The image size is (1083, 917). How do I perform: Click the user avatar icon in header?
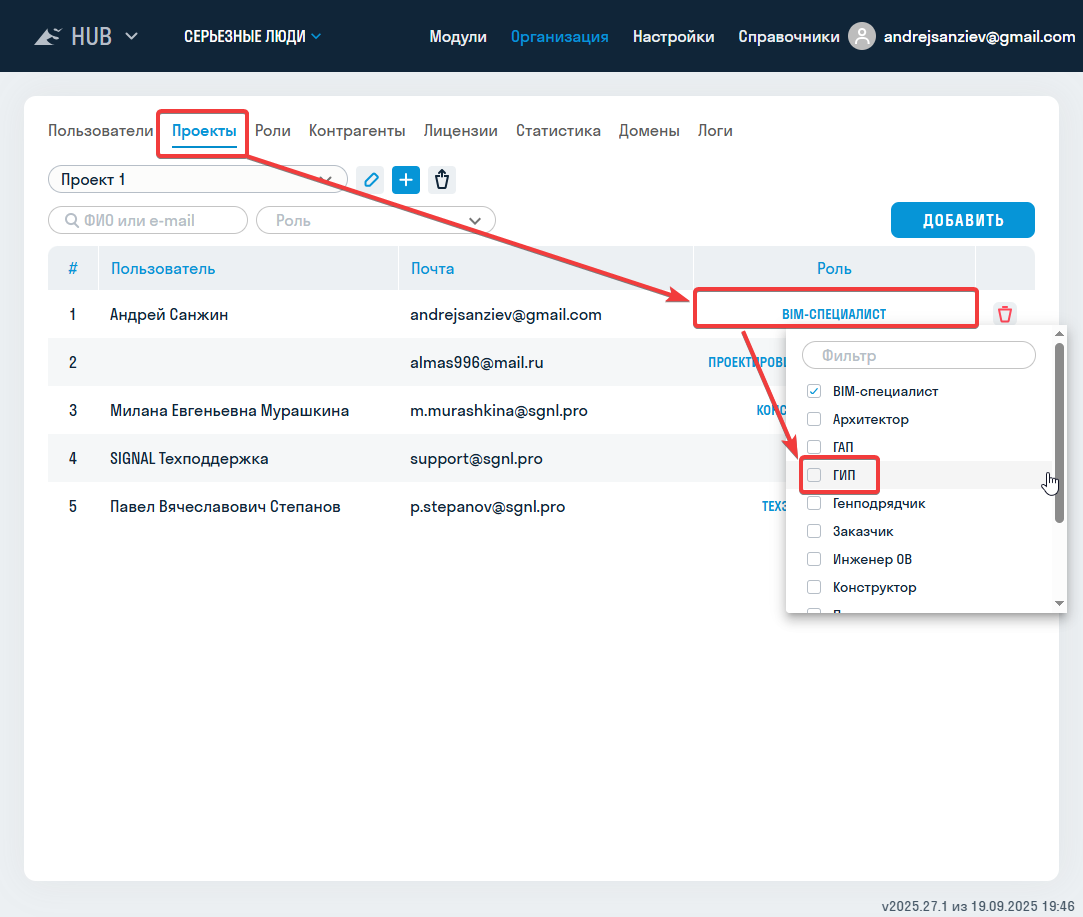tap(861, 36)
